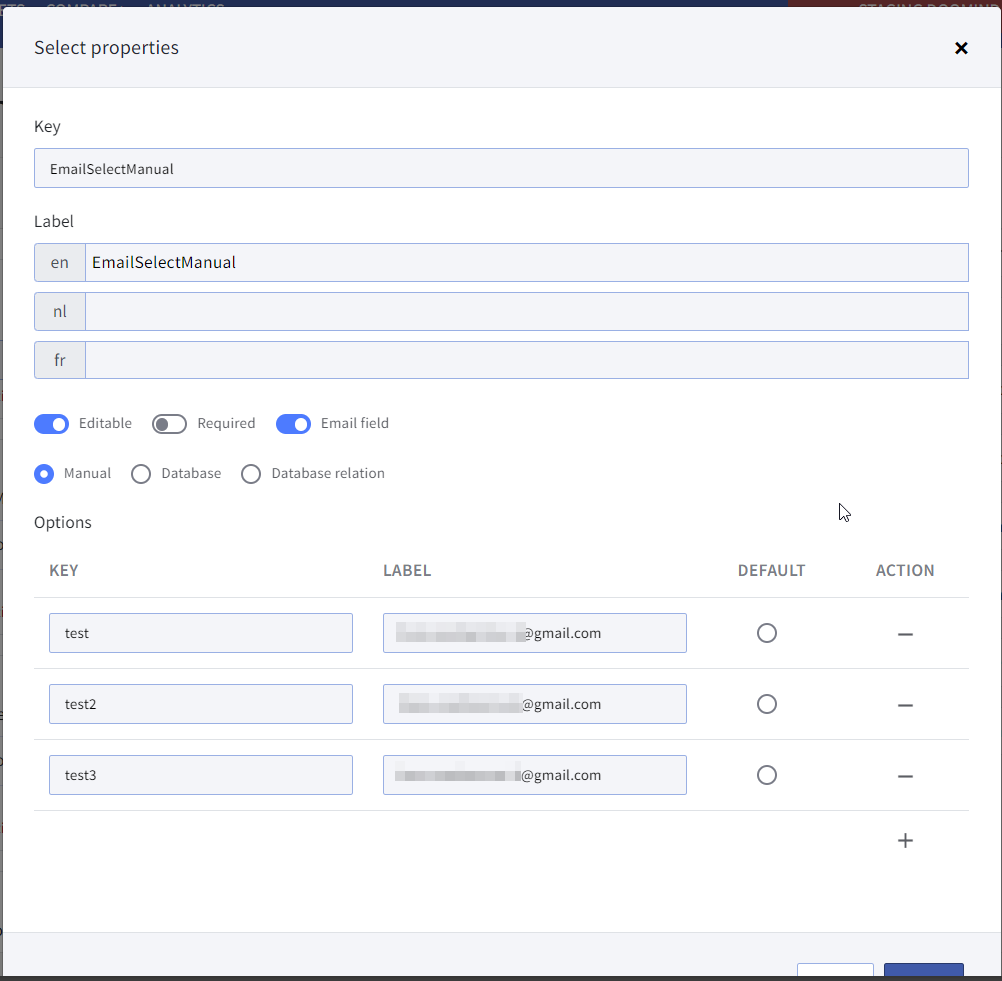1002x981 pixels.
Task: Remove the test3 option row
Action: click(x=905, y=776)
